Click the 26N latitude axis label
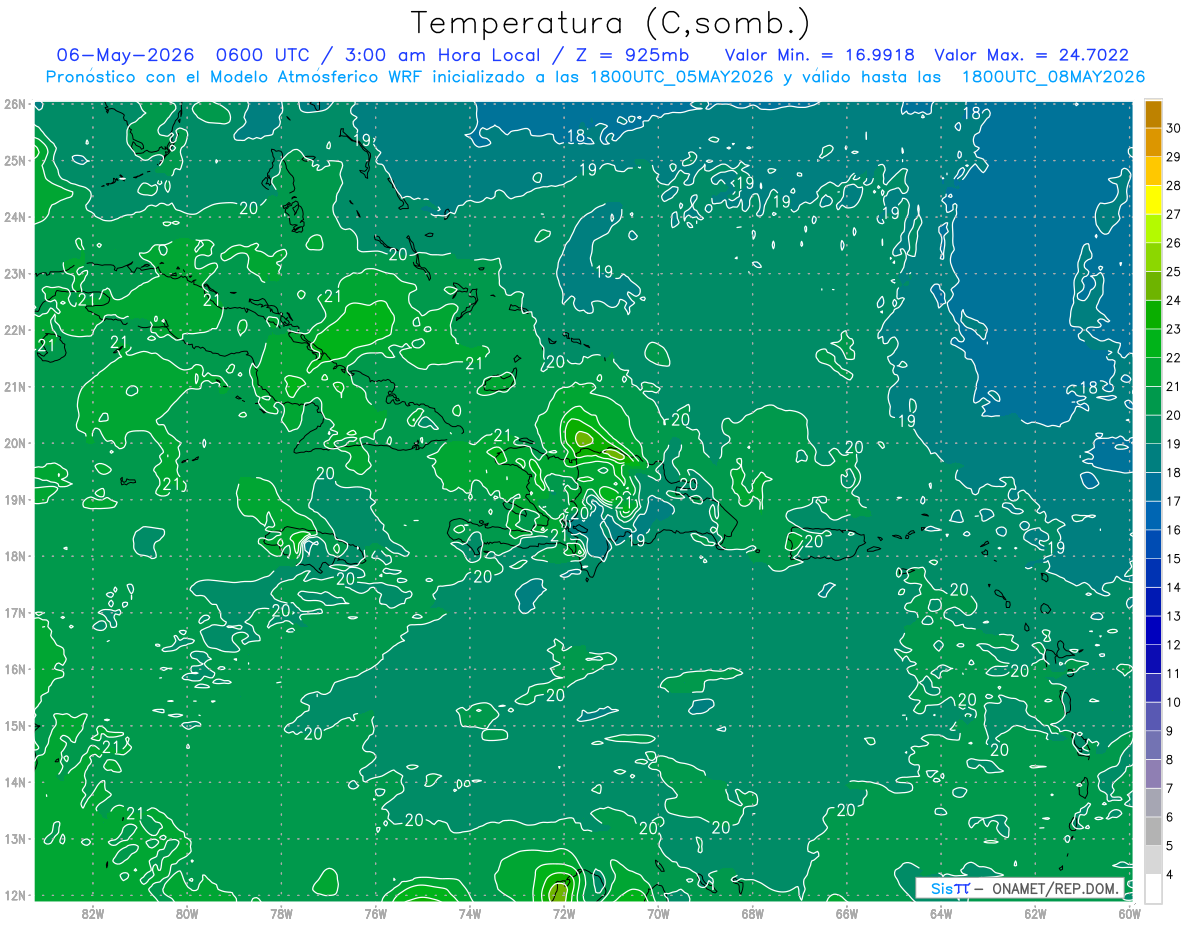 (14, 104)
